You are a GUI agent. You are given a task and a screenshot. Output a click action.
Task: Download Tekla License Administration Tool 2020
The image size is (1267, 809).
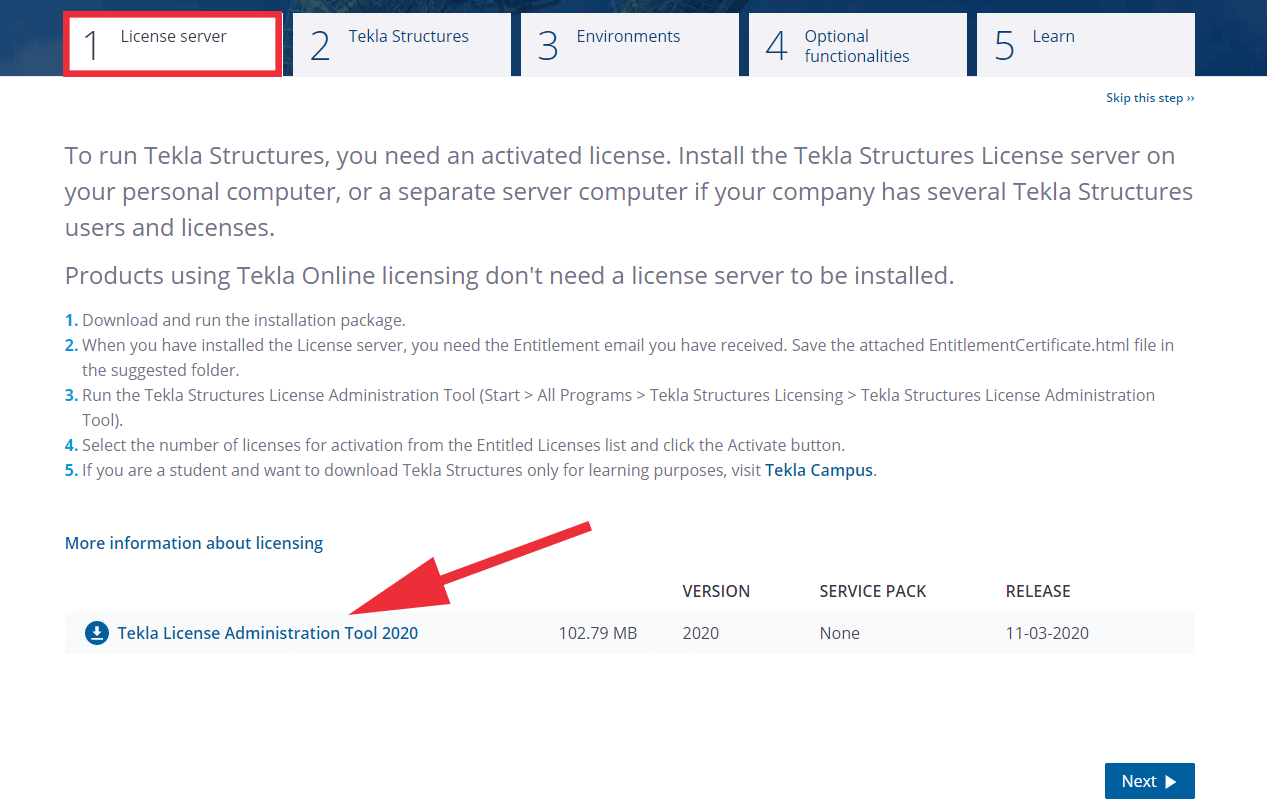point(268,633)
